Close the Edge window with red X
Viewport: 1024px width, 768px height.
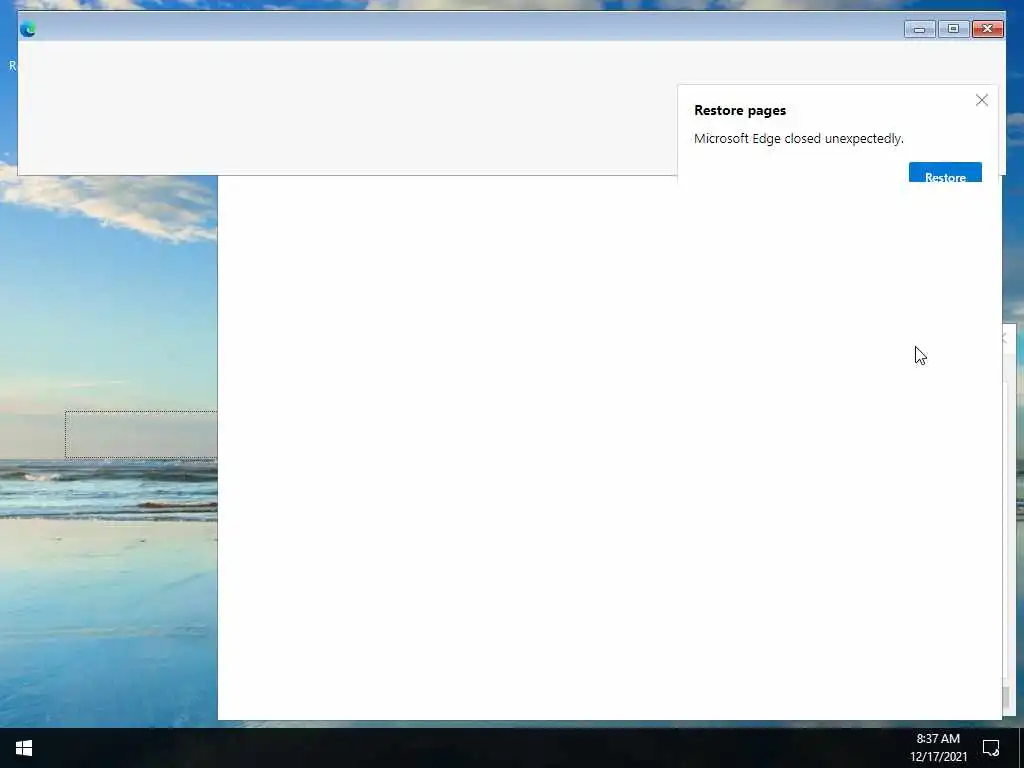click(x=987, y=29)
